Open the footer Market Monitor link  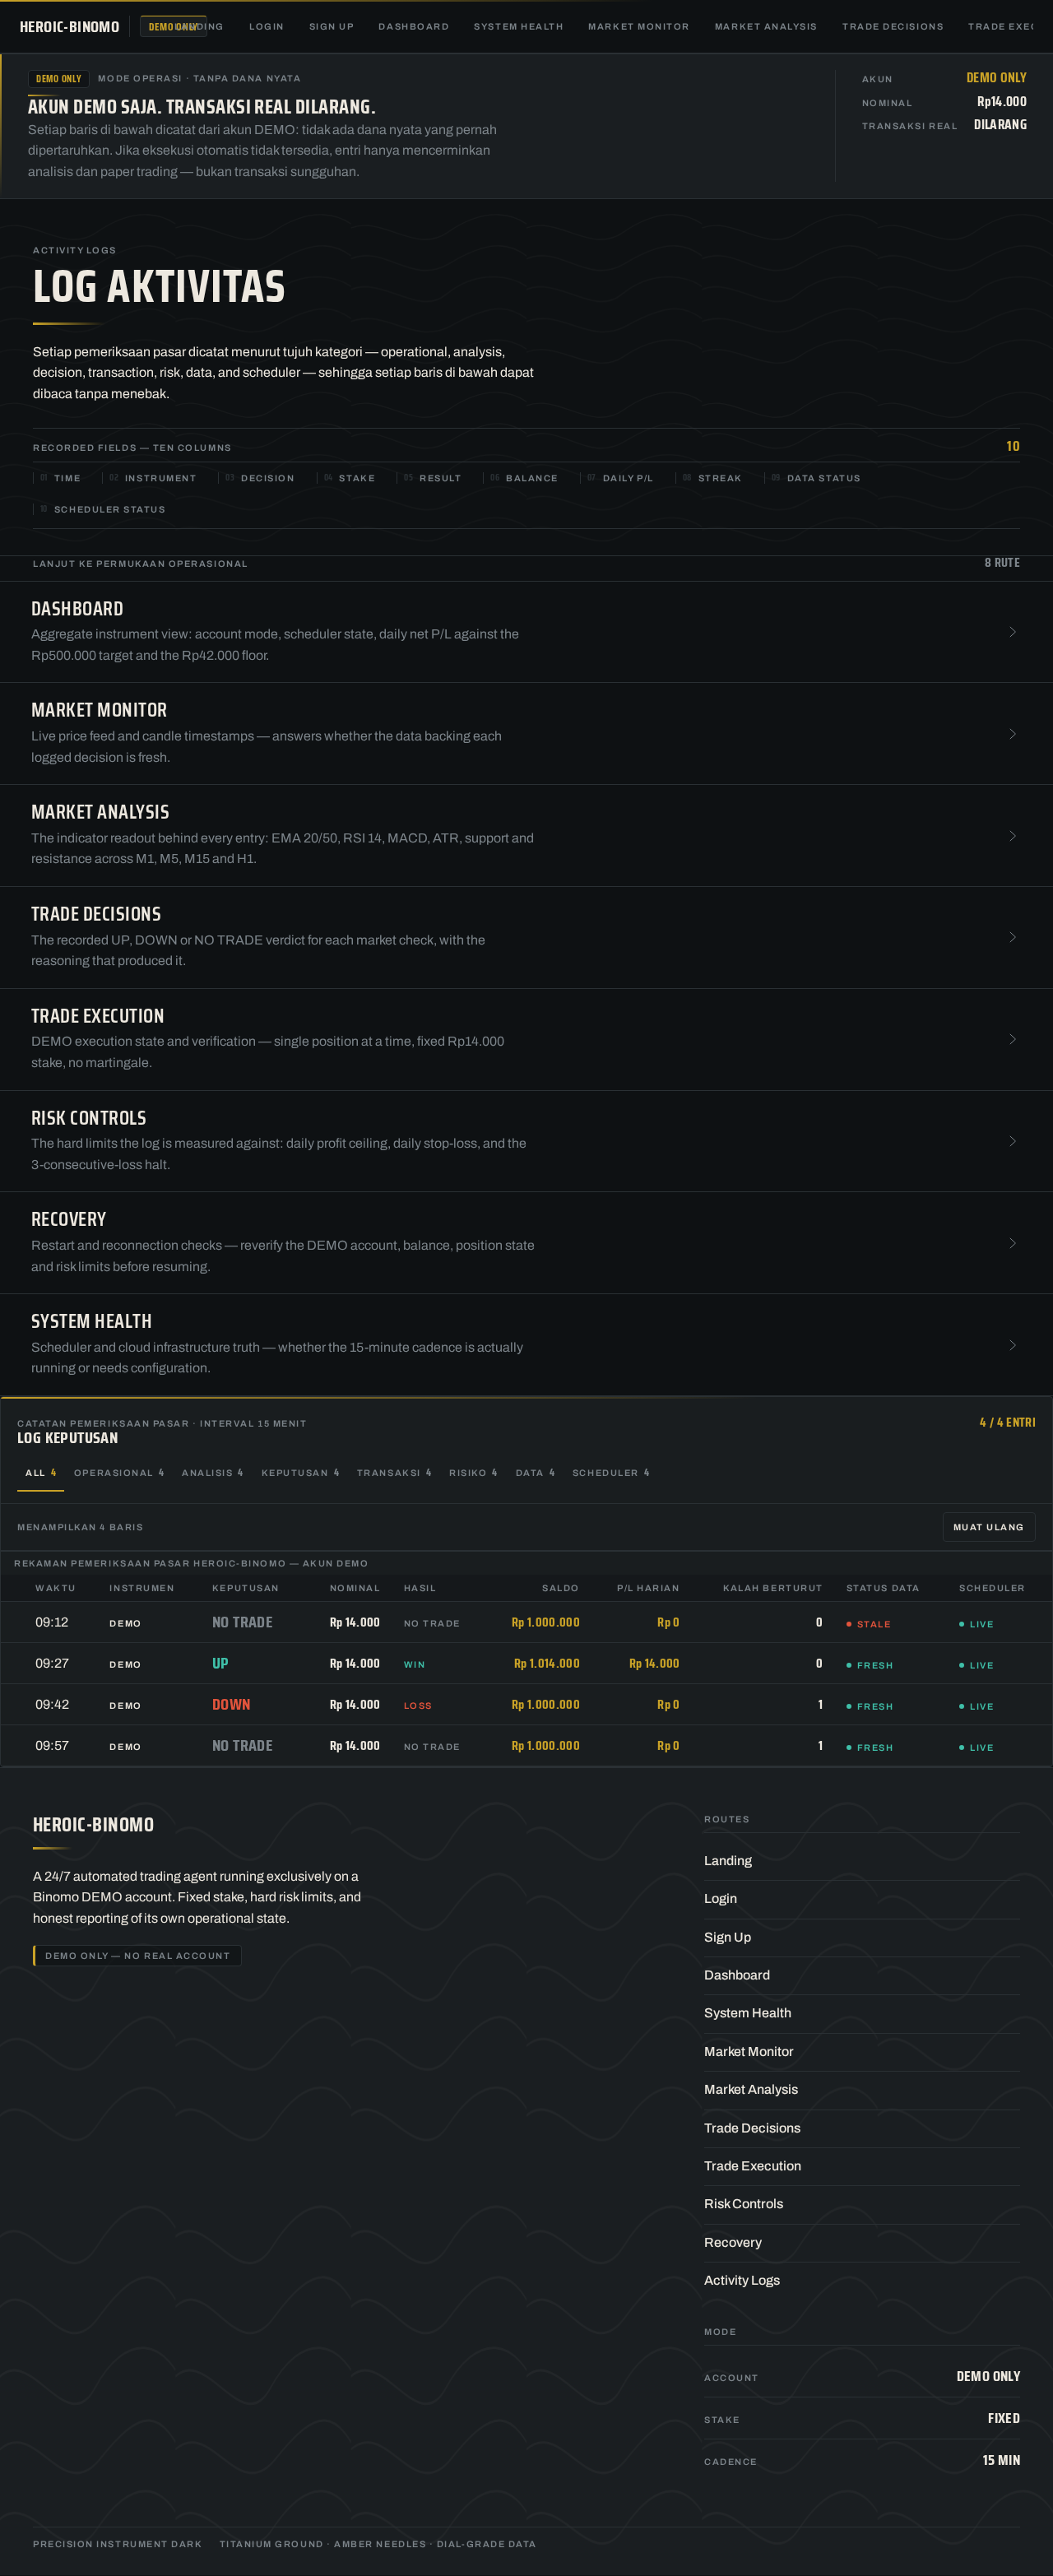748,2052
